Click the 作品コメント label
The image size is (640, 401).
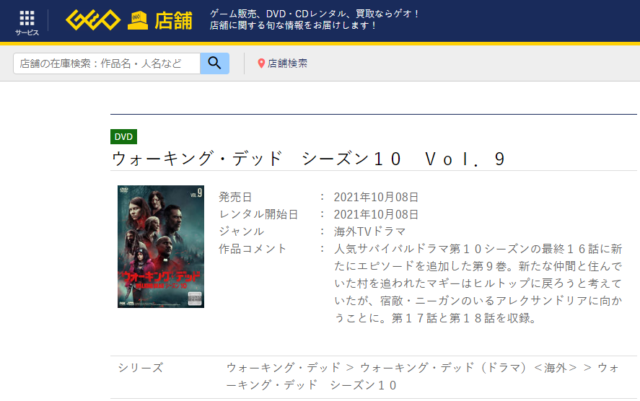pos(253,249)
